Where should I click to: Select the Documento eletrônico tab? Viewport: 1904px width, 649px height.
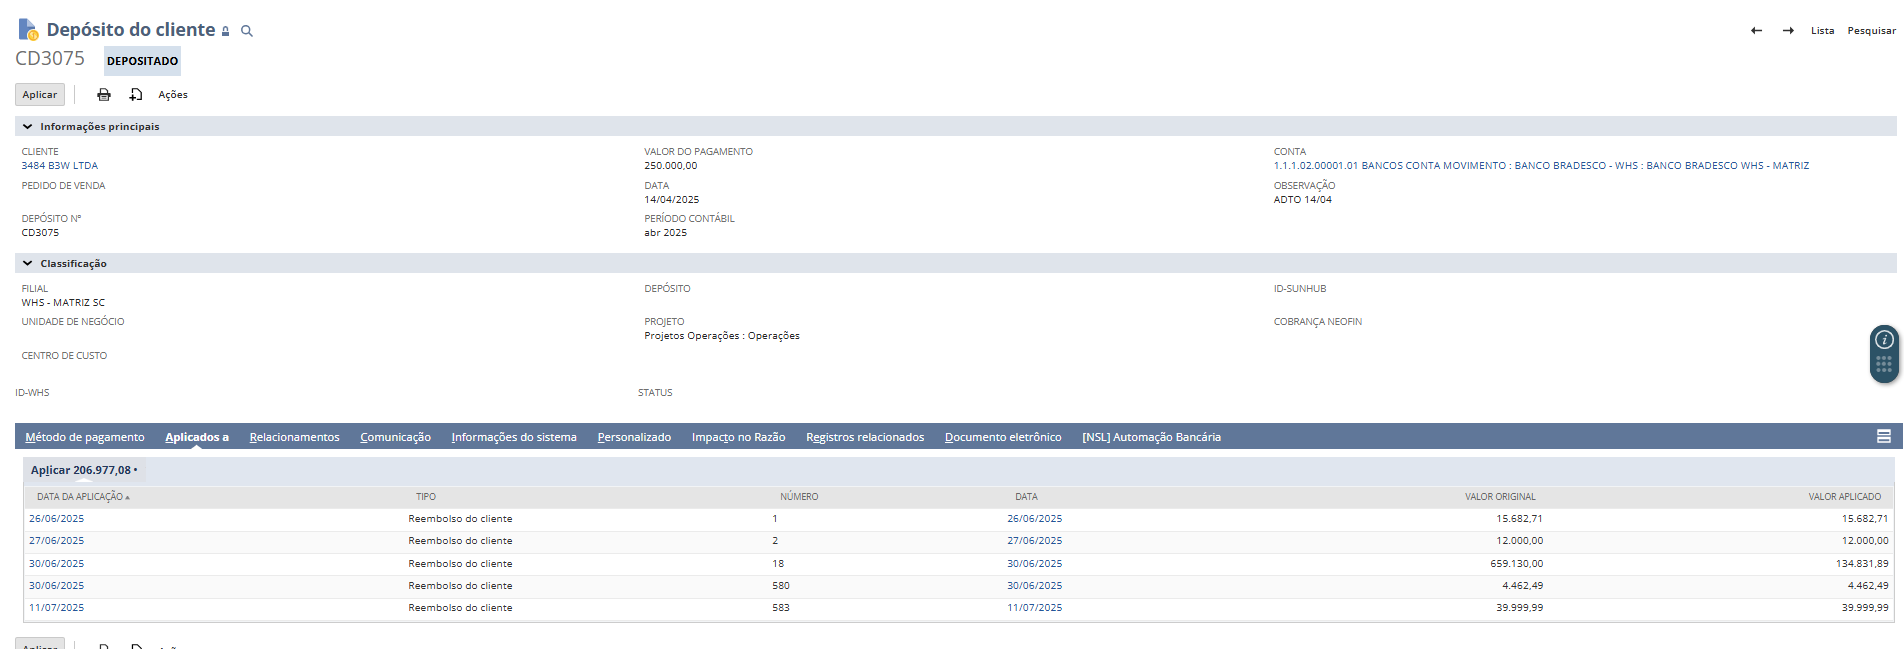click(1002, 438)
